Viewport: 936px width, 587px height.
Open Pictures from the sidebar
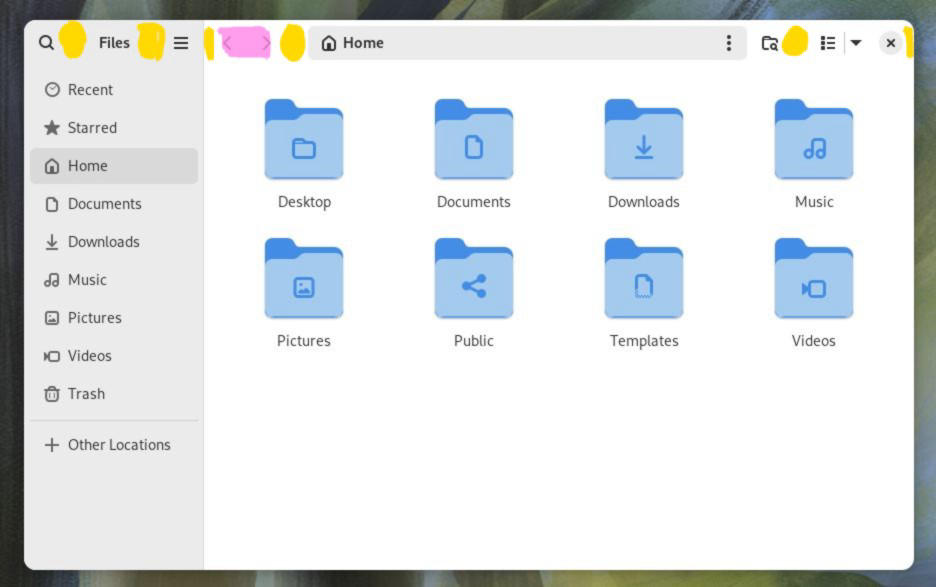(94, 318)
